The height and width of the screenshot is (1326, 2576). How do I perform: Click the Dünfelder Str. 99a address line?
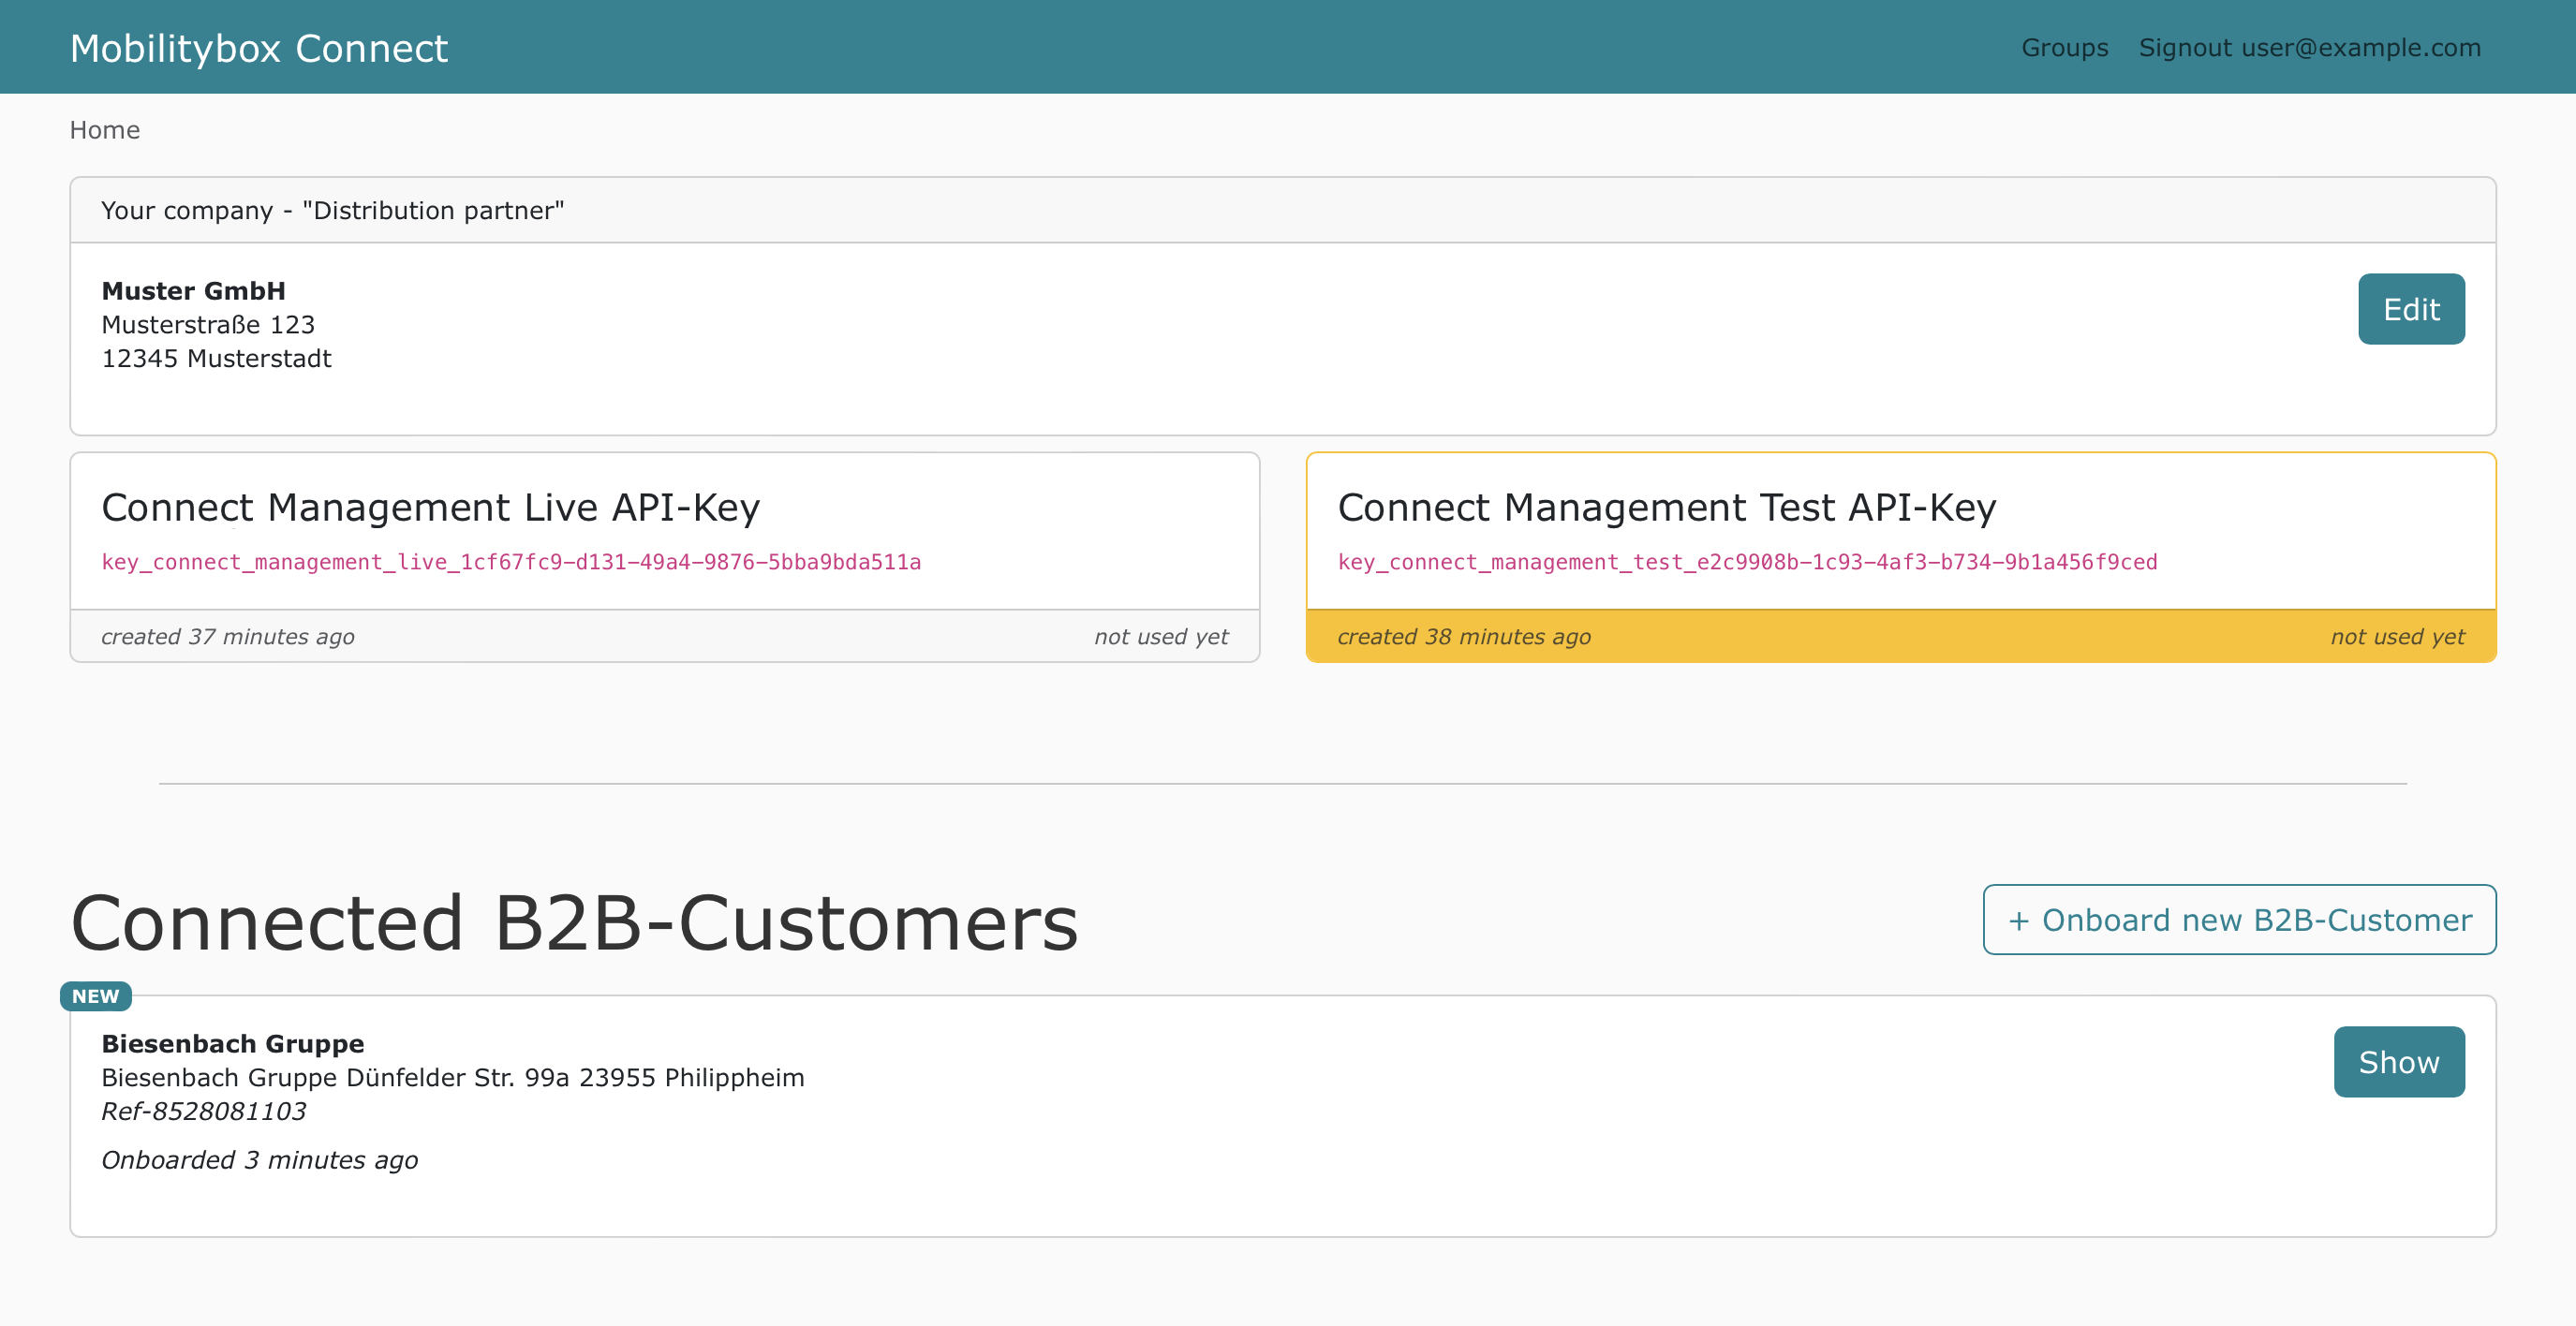click(x=453, y=1078)
